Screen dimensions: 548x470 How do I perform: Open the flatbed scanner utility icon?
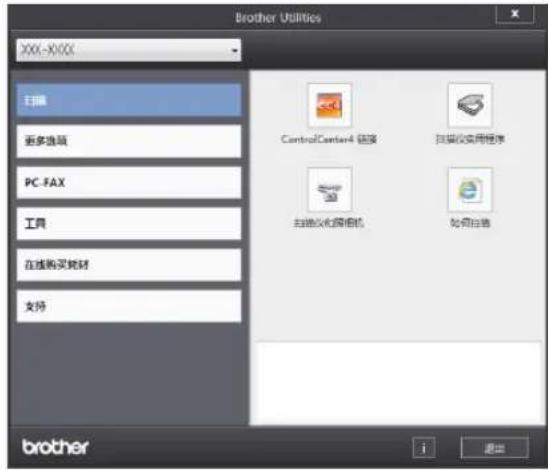pos(470,105)
